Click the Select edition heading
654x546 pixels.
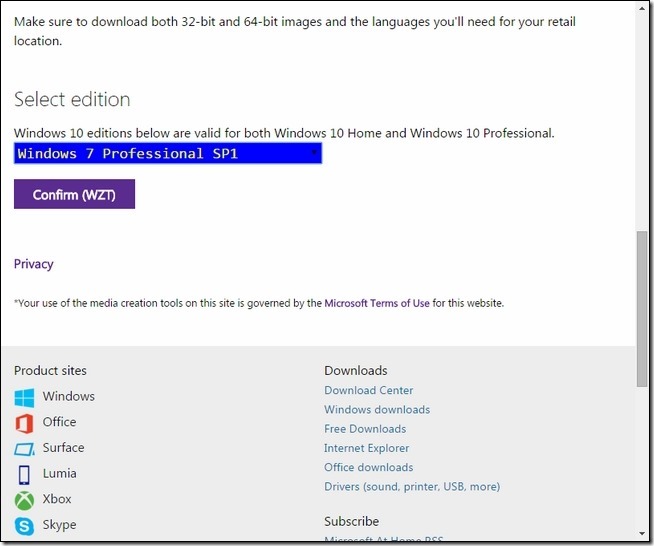(x=72, y=99)
